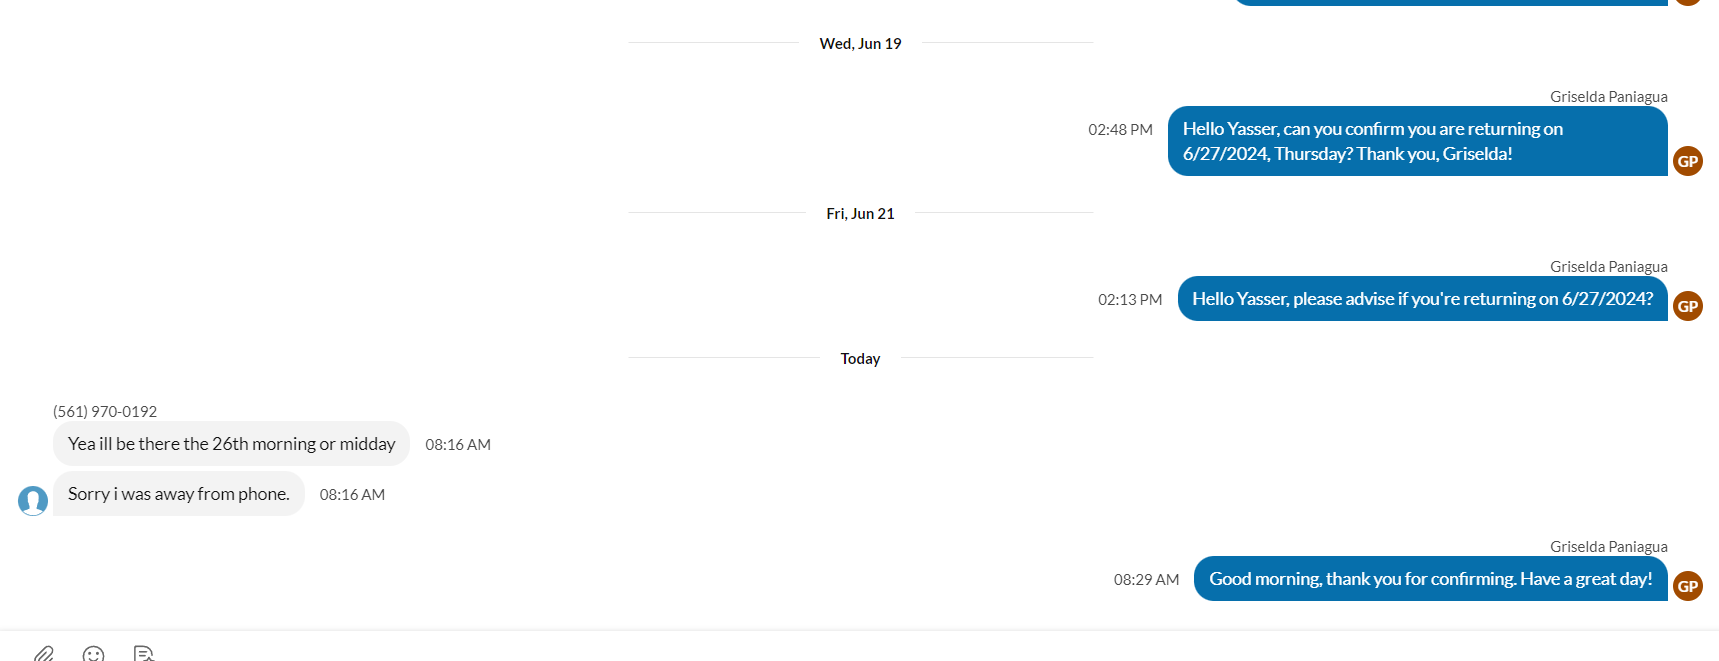Click the 02:48 PM timestamp
1719x661 pixels.
[x=1120, y=129]
